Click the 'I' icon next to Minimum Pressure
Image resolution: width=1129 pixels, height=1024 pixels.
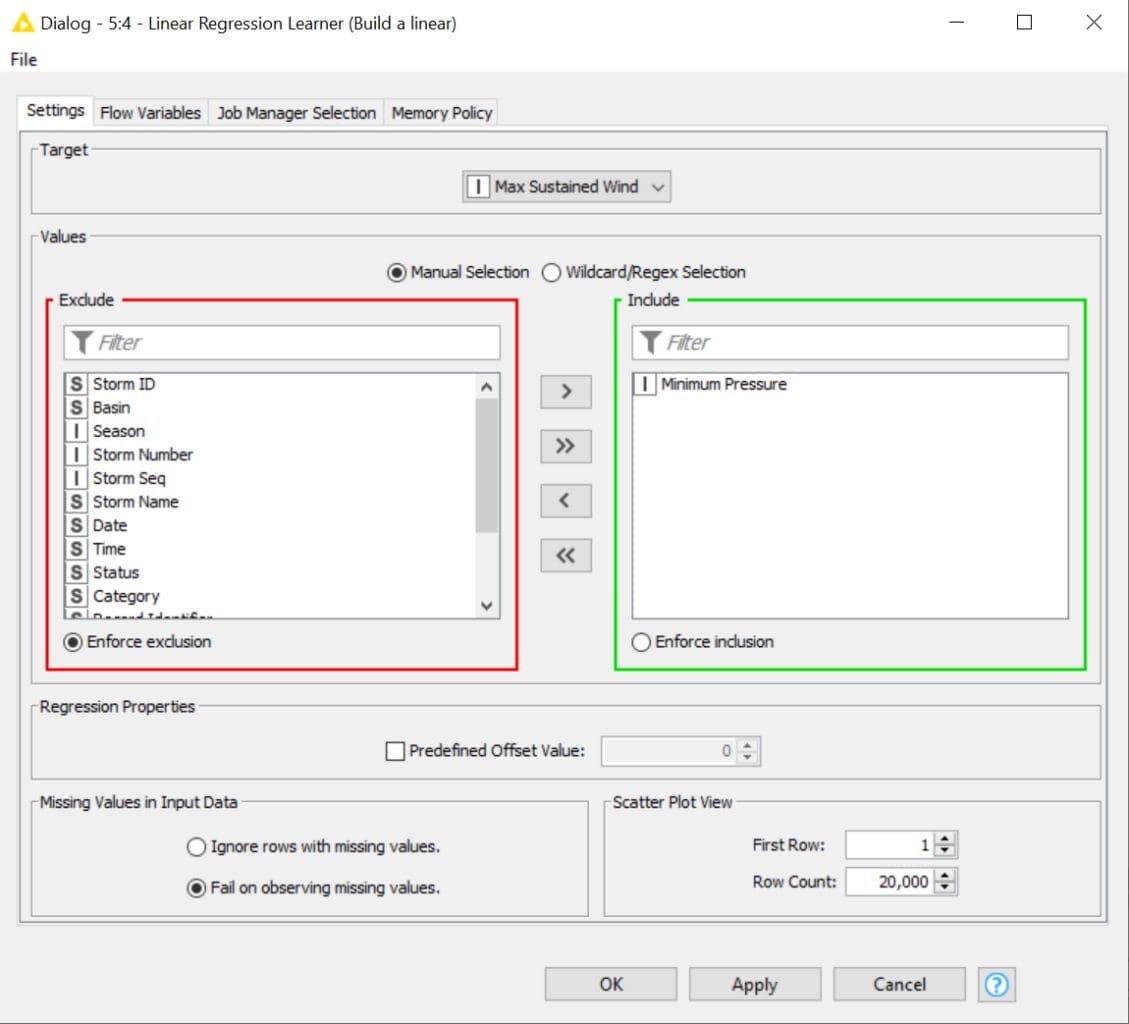tap(644, 383)
